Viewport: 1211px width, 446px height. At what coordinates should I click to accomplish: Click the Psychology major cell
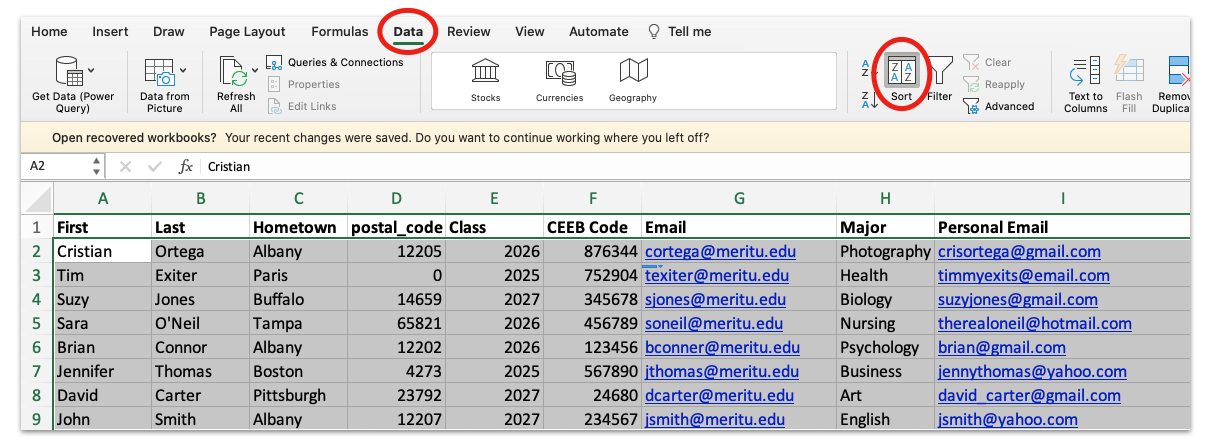[886, 347]
